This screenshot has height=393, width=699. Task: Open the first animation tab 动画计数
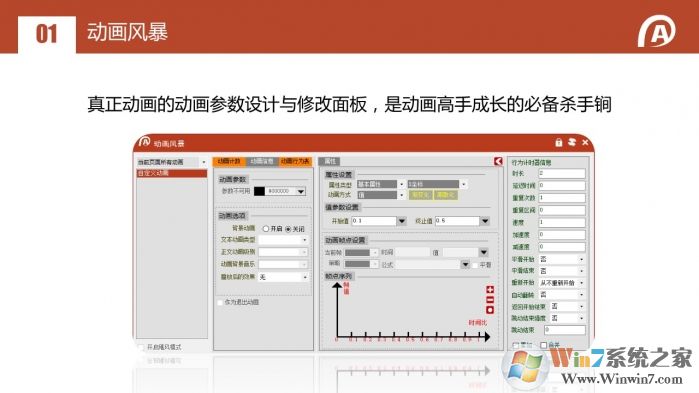pos(229,161)
